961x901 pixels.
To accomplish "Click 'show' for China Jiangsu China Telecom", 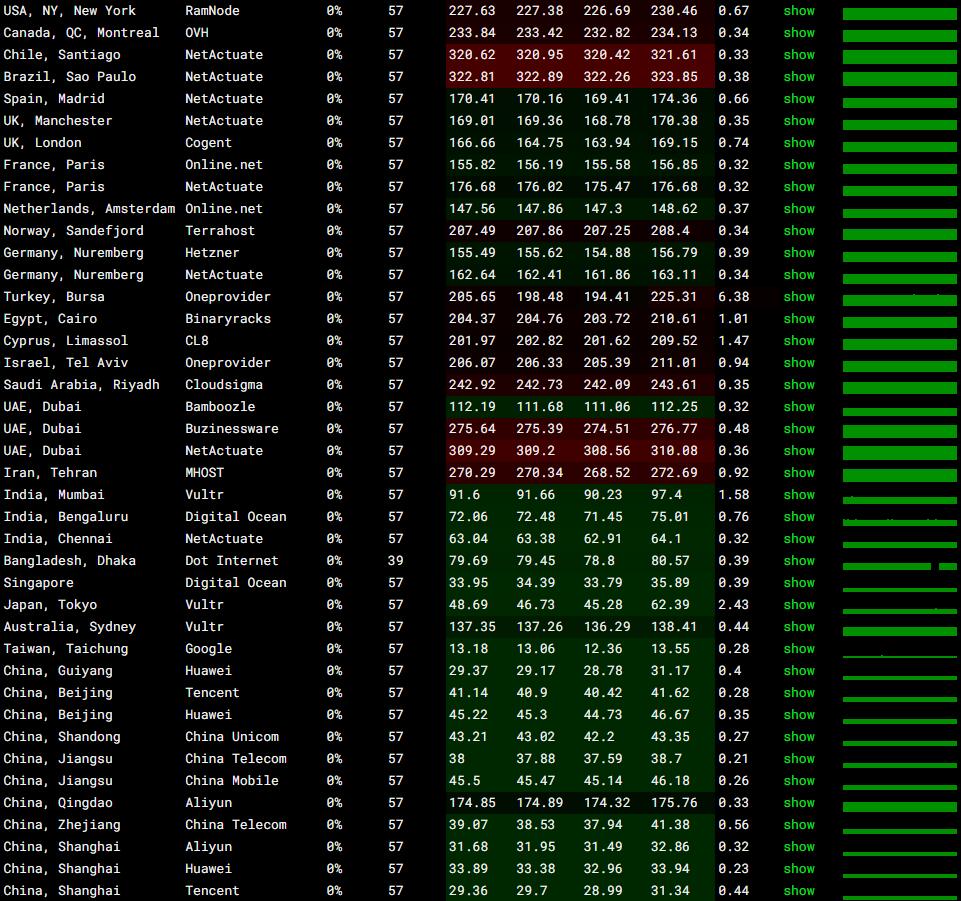I will click(799, 759).
